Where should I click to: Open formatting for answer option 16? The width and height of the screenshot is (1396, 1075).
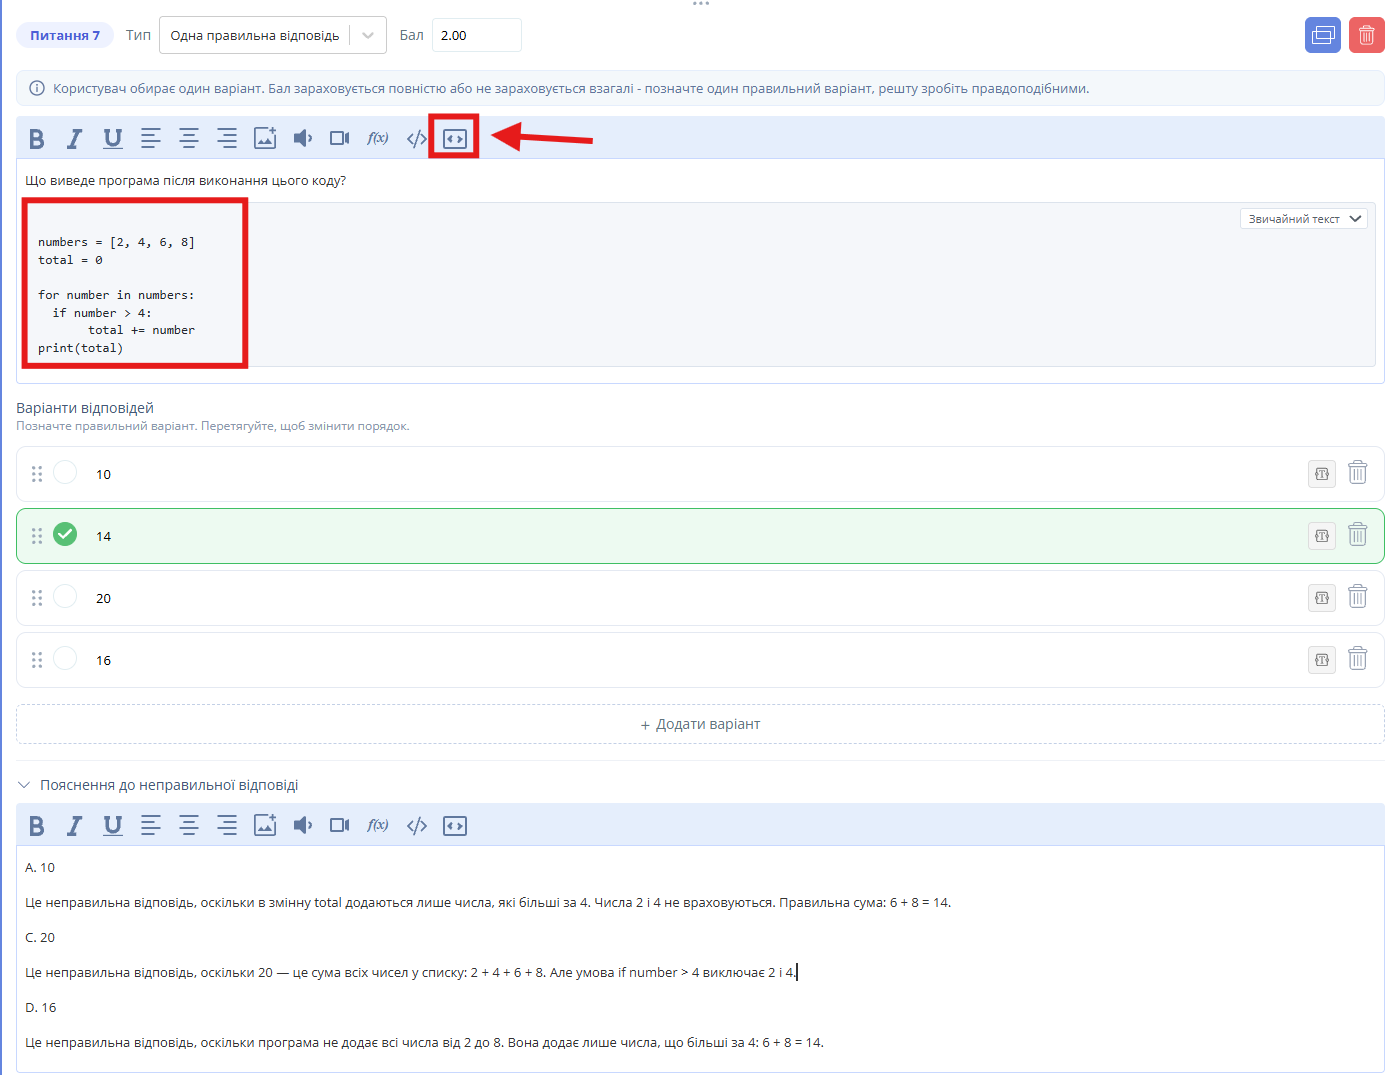(1322, 660)
